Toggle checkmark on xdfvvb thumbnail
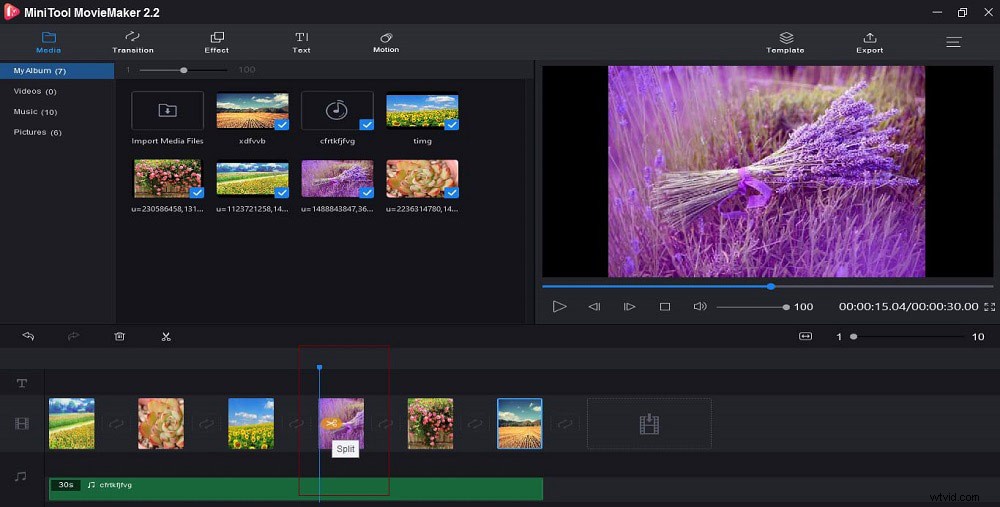 (281, 124)
